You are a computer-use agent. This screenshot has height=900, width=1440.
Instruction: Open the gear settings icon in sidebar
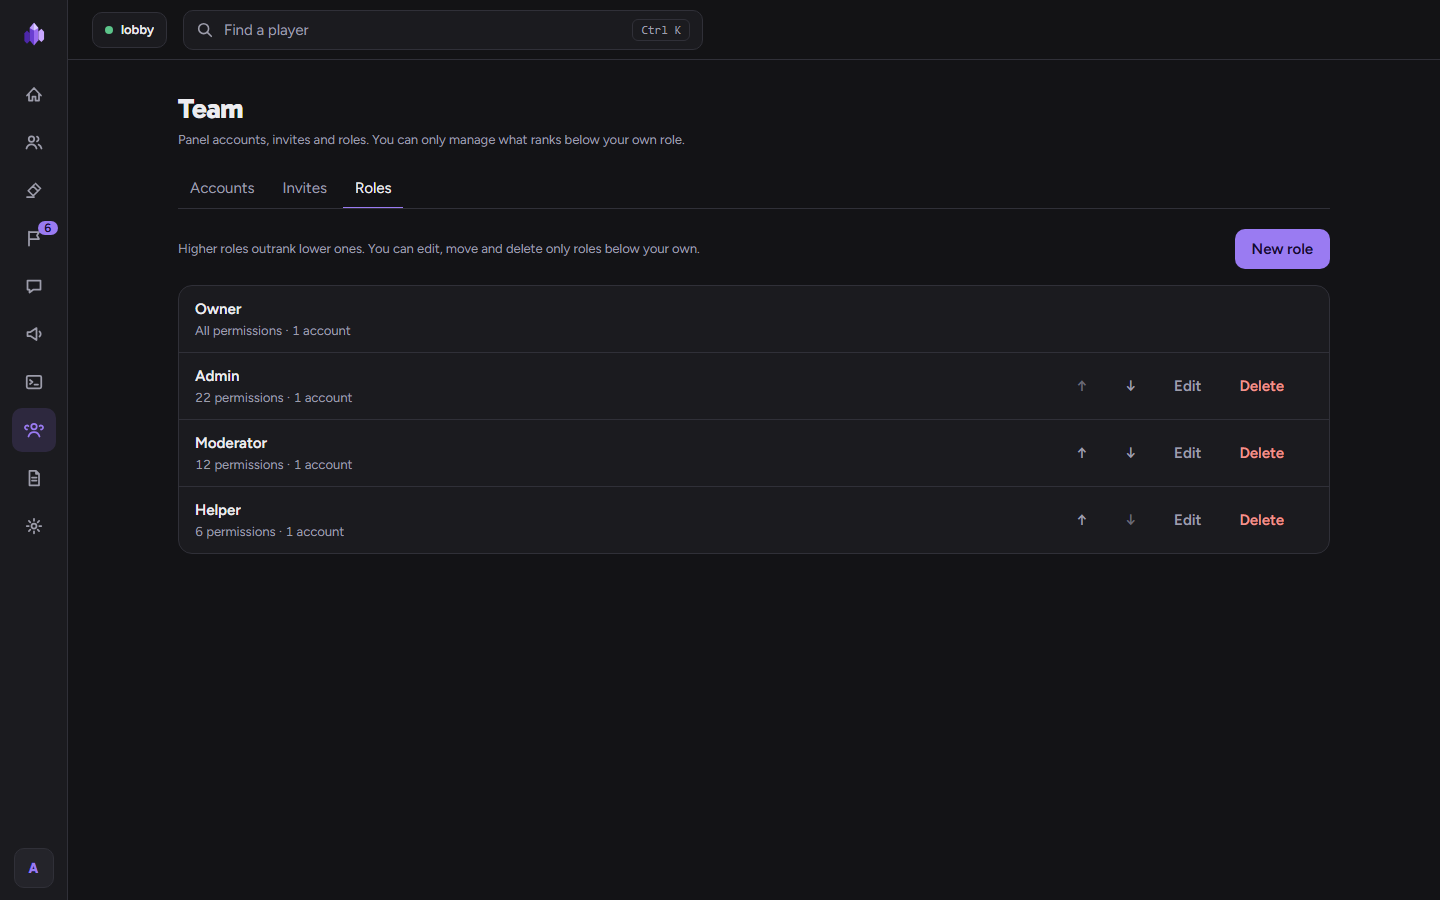click(x=34, y=526)
